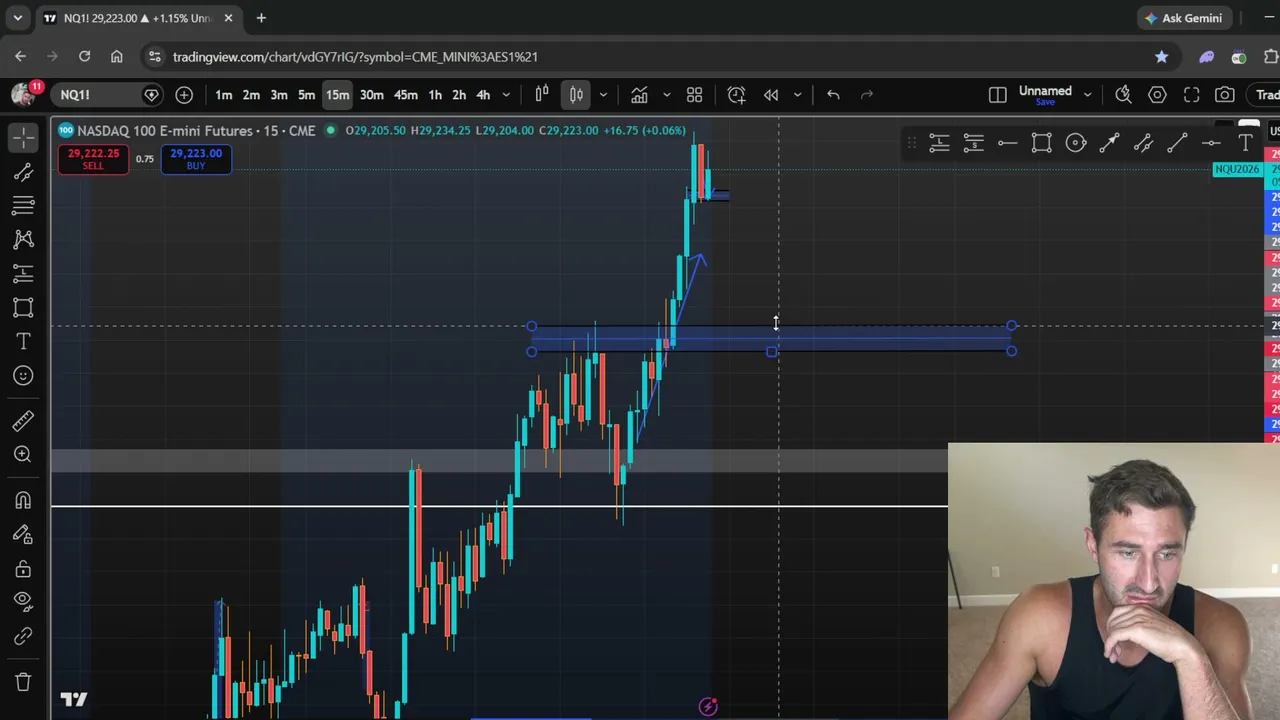Toggle the bookmark star in address bar
1280x720 pixels.
(x=1161, y=57)
